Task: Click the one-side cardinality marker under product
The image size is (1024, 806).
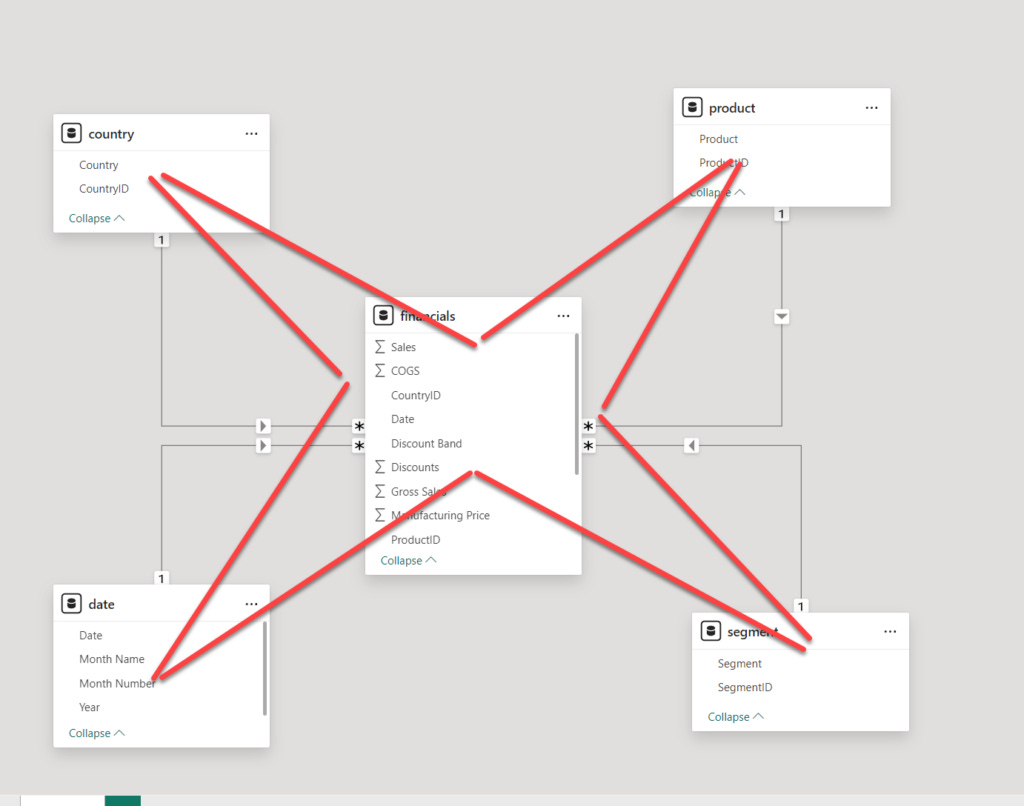Action: (781, 214)
